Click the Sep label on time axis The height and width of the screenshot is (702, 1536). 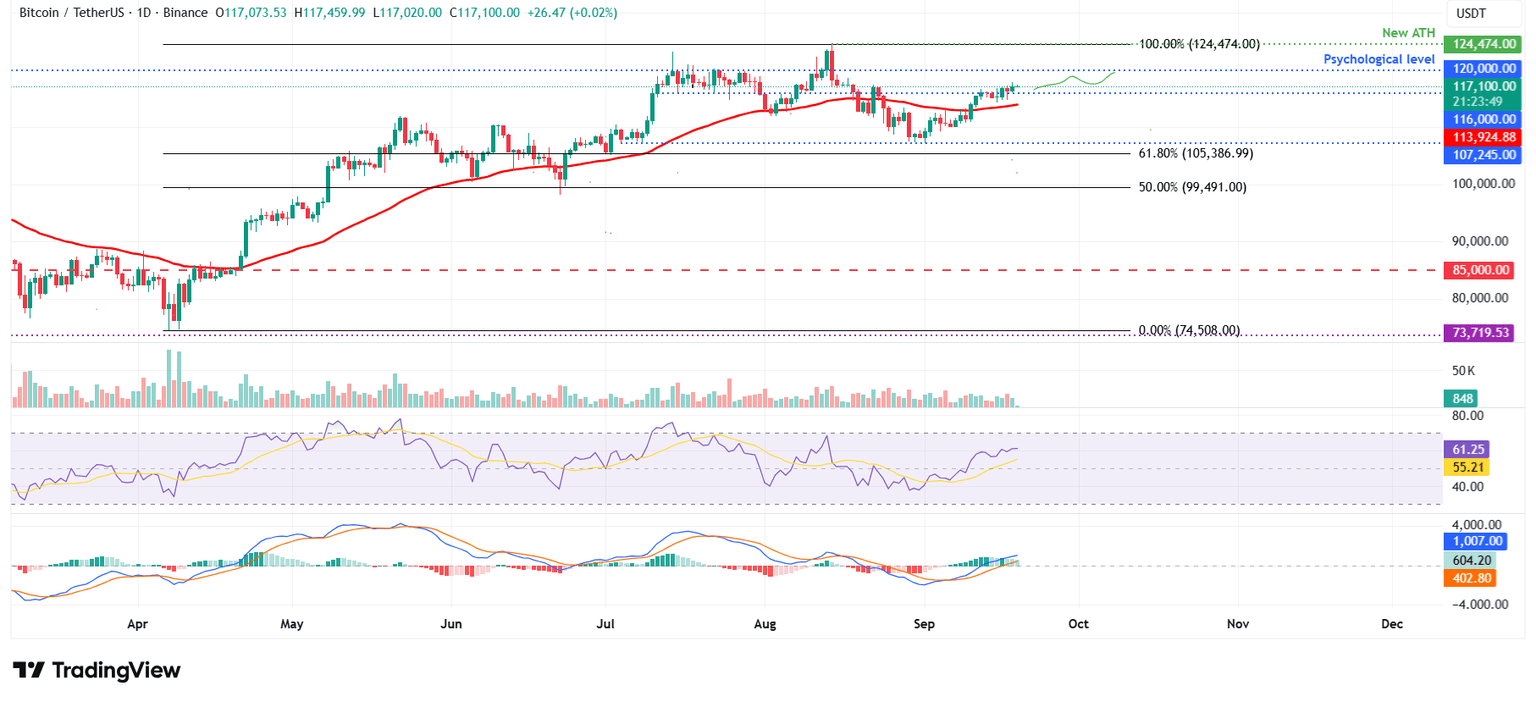[x=924, y=623]
